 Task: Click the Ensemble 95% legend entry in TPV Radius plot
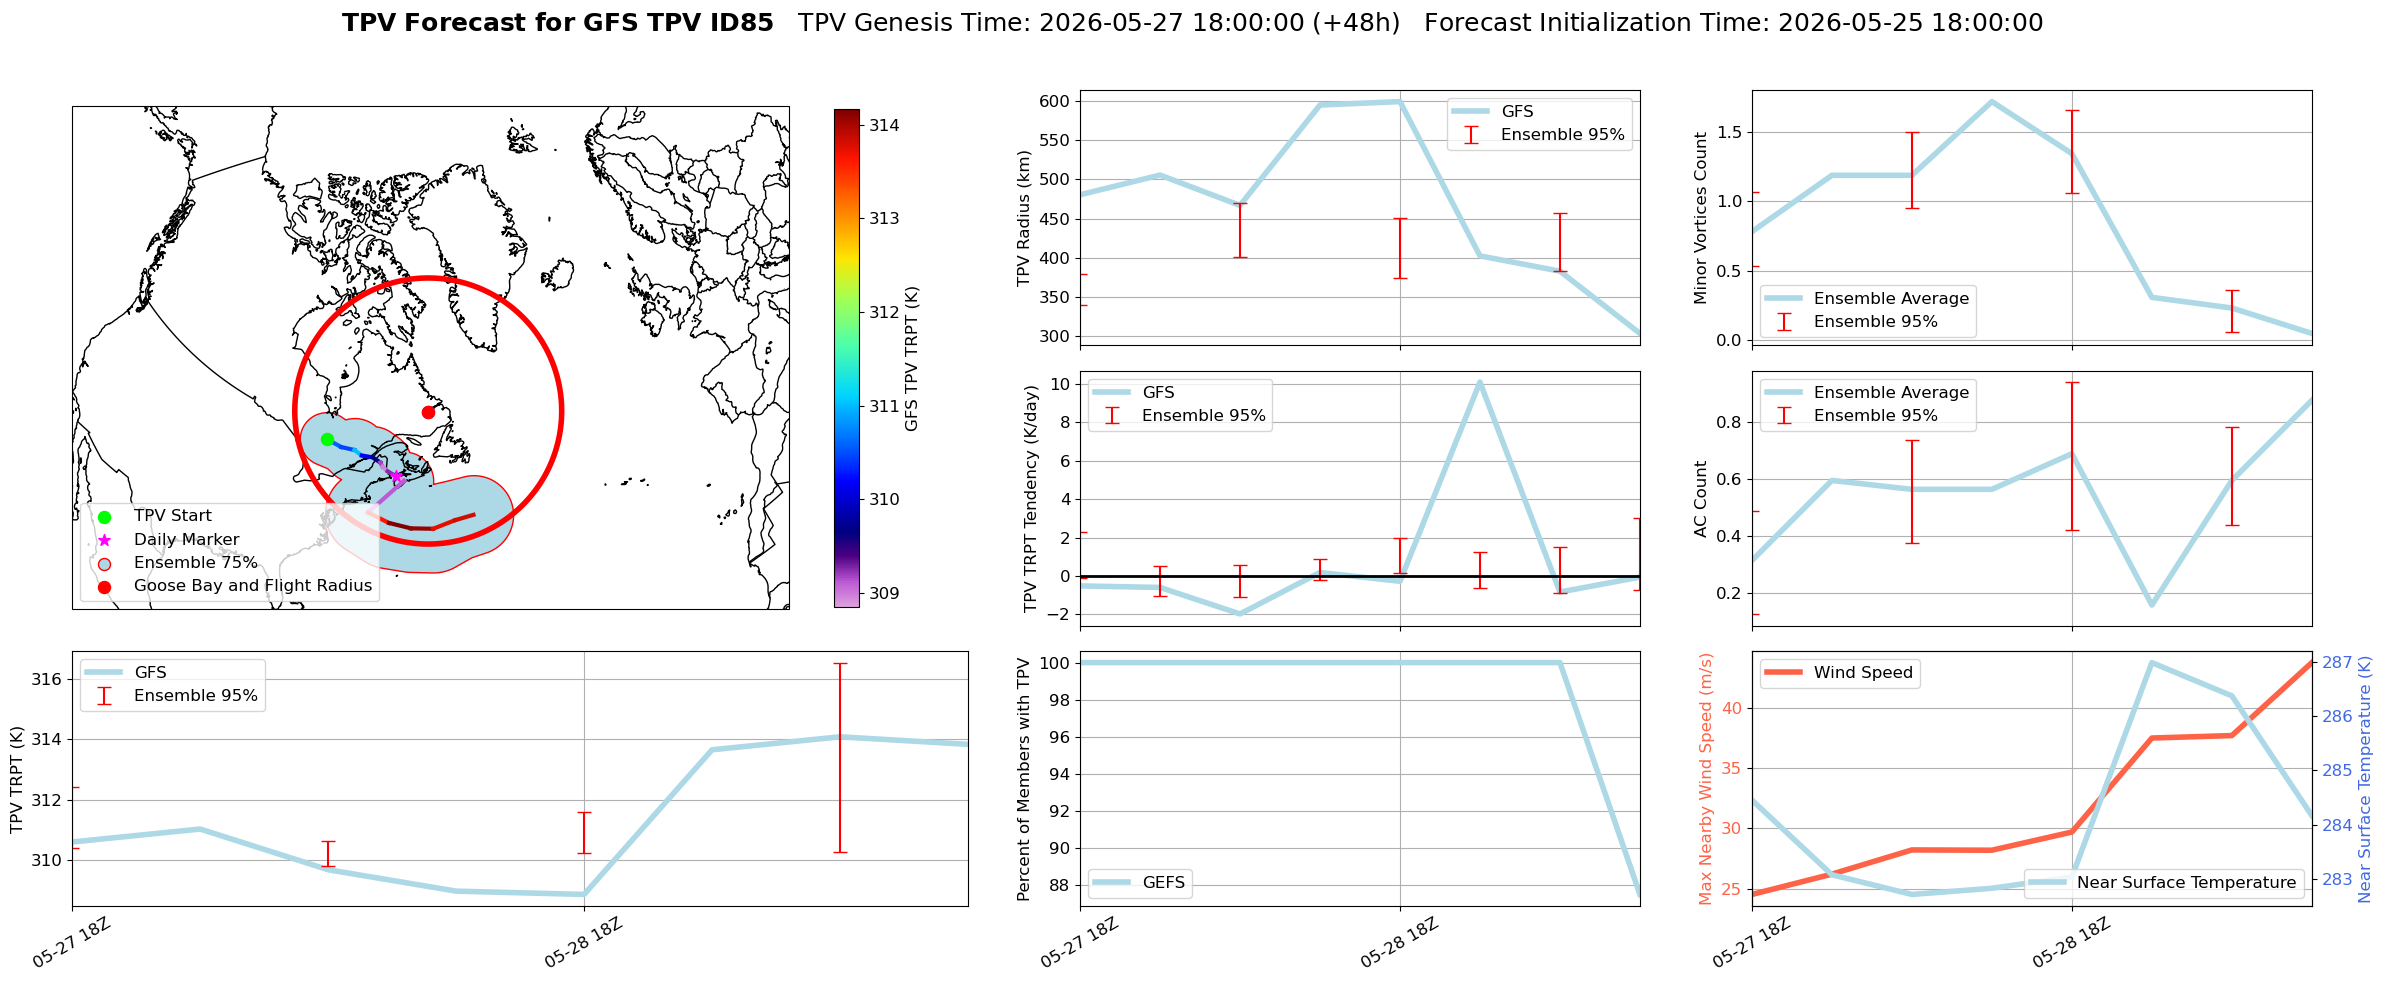coord(1540,135)
